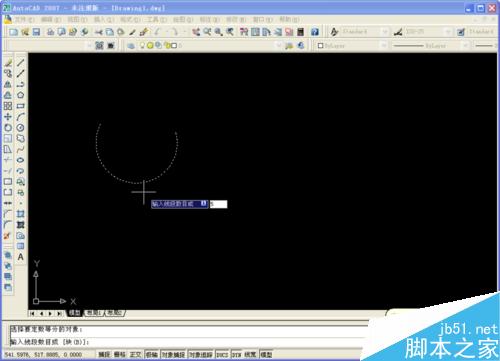Viewport: 500px width, 361px height.
Task: Click the Match Properties brush icon
Action: 133,32
